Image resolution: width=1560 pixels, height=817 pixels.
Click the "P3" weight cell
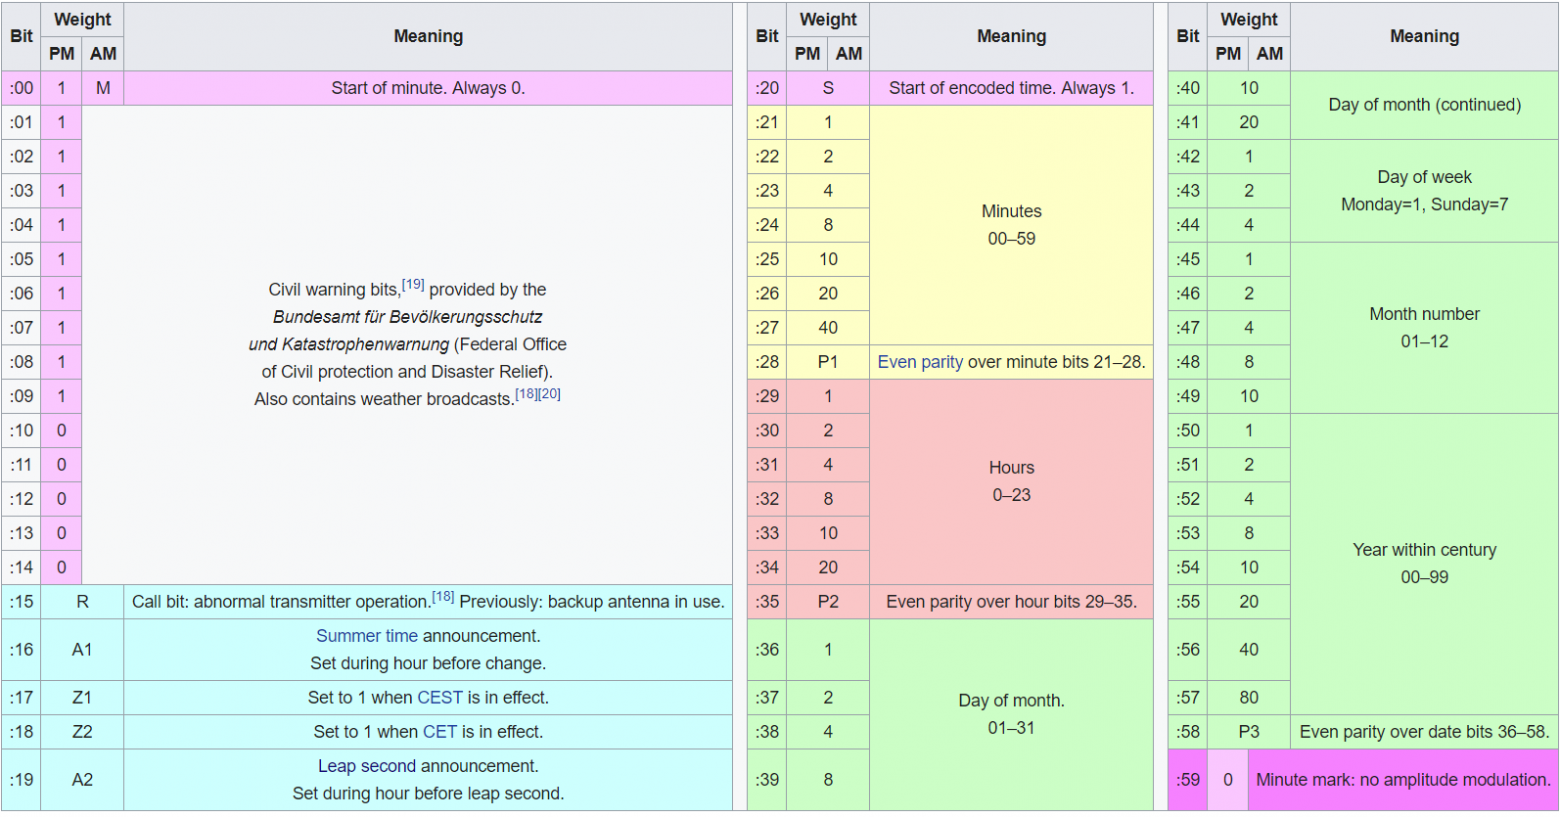pos(1249,732)
